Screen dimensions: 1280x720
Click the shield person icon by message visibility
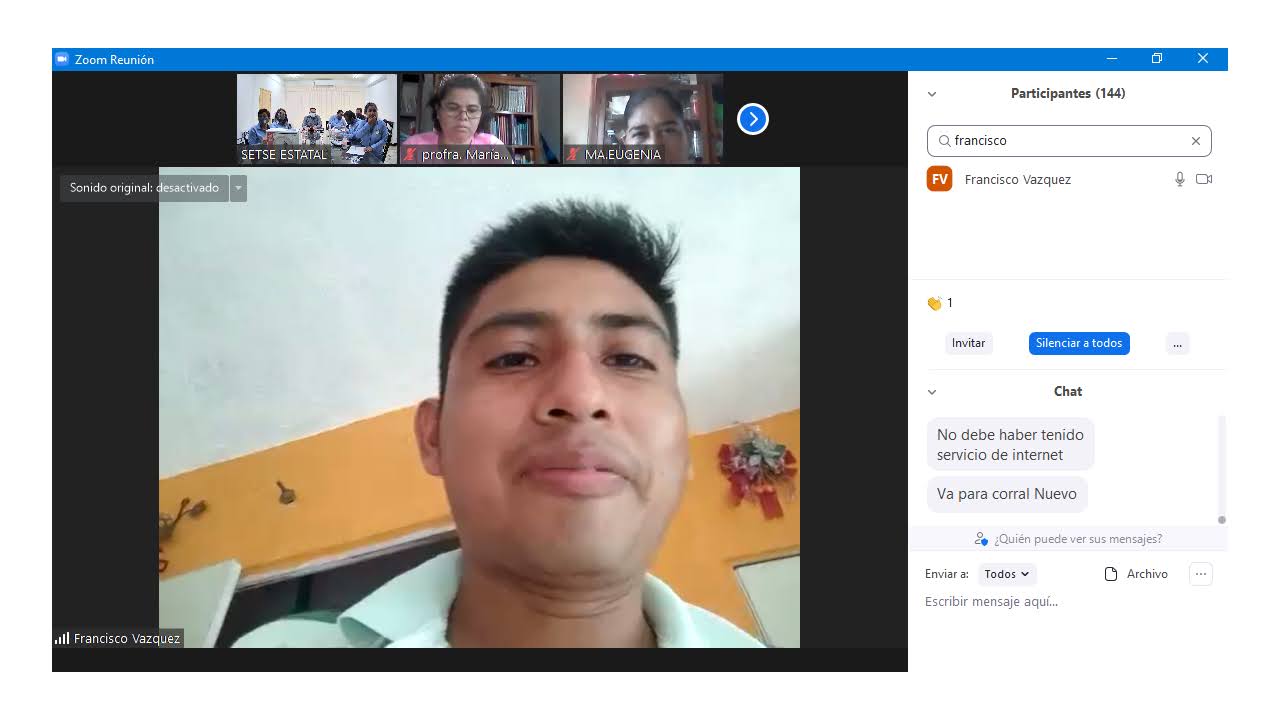(x=981, y=539)
